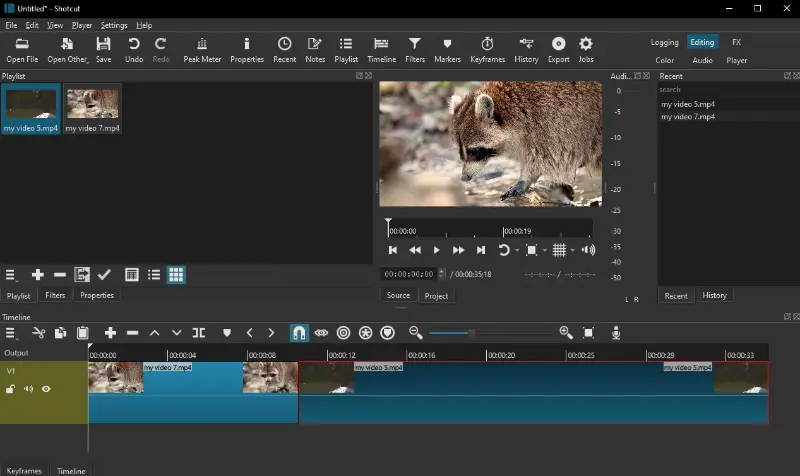800x476 pixels.
Task: Switch to the Project tab
Action: pyautogui.click(x=436, y=296)
